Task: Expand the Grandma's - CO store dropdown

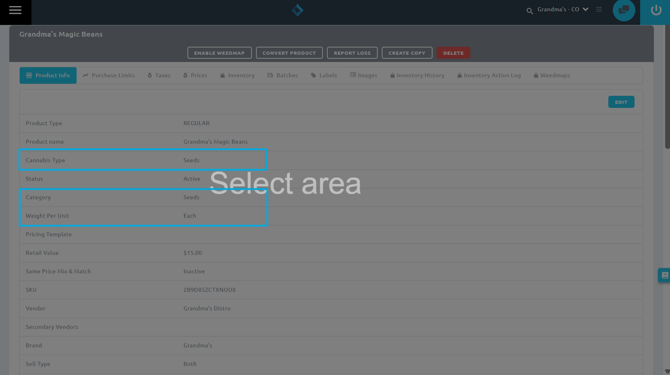Action: tap(563, 9)
